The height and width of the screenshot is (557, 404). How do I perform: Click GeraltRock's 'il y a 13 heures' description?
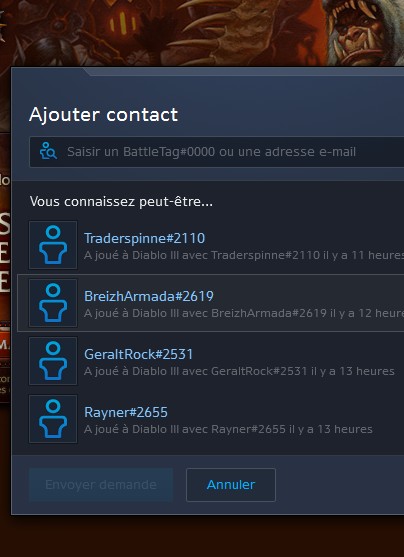coord(239,371)
